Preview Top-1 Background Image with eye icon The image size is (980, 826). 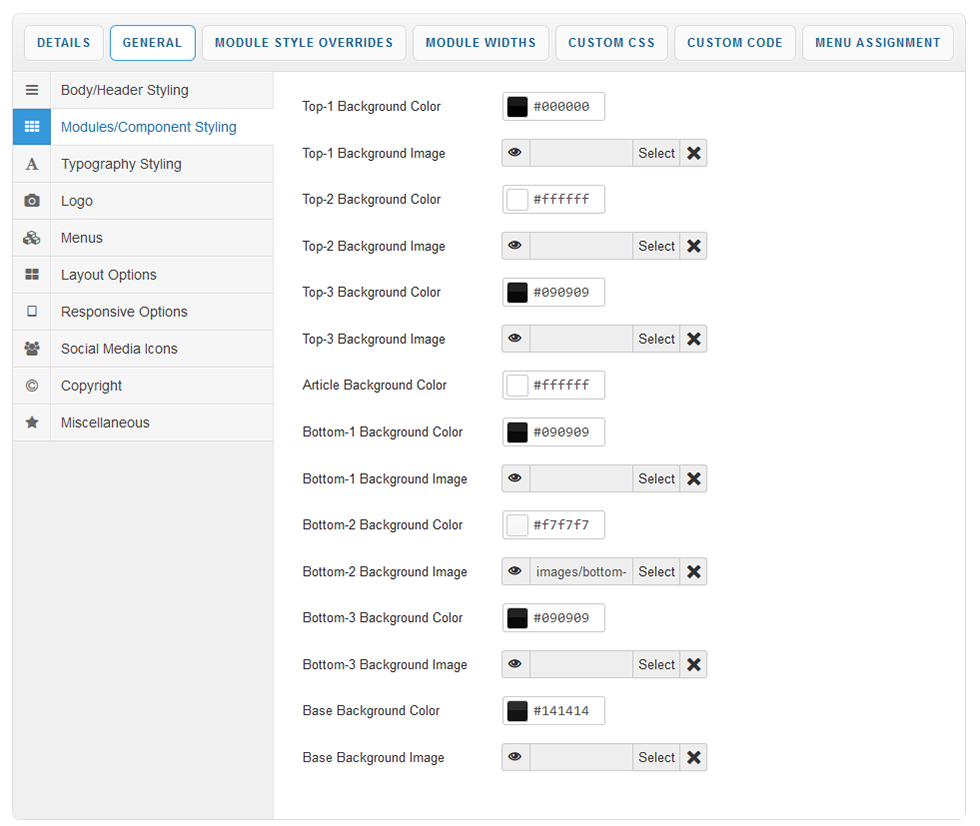pyautogui.click(x=515, y=153)
